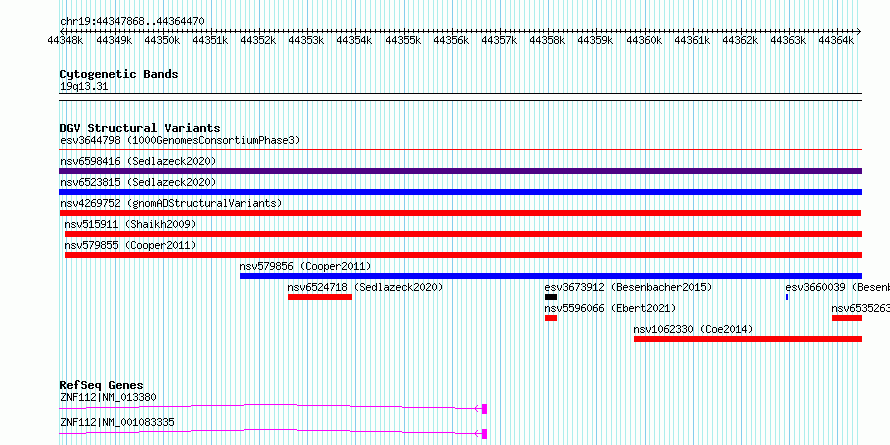890x445 pixels.
Task: Click the 19q13.31 band label
Action: [84, 87]
